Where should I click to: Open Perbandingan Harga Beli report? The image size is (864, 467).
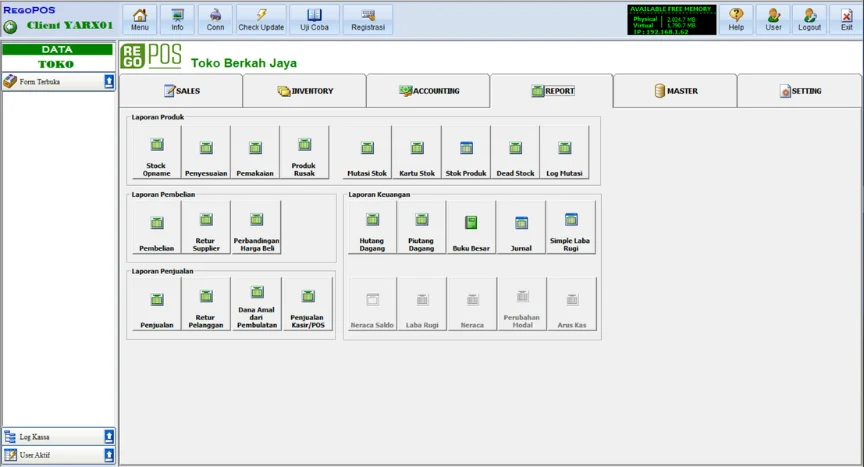[257, 227]
